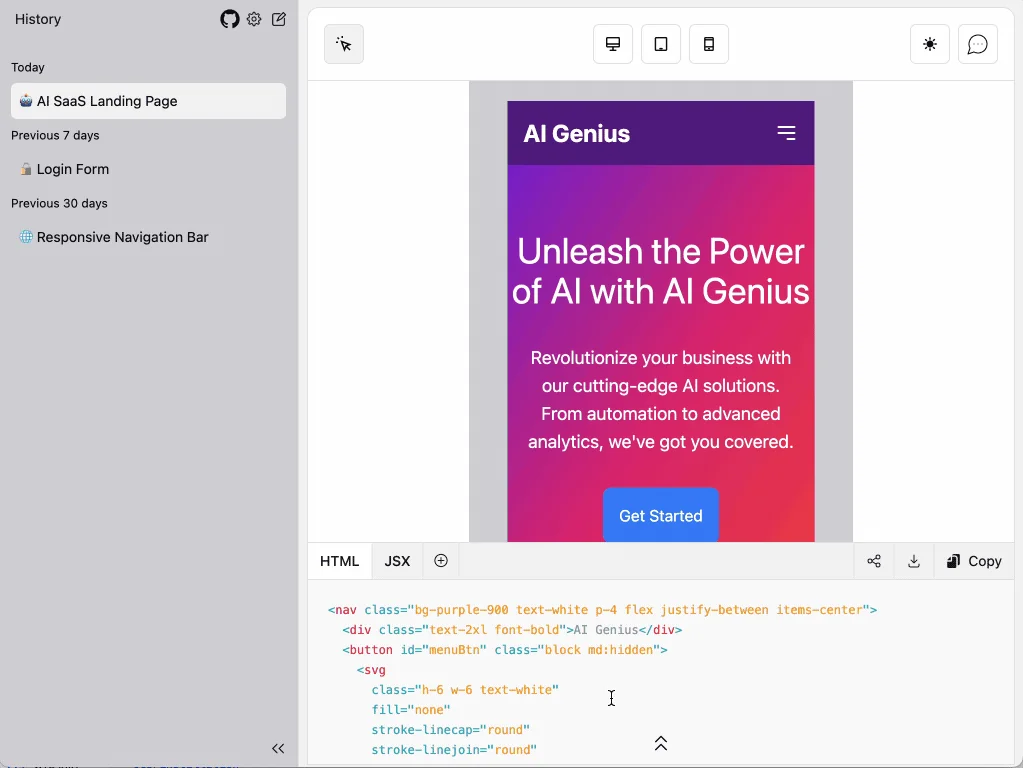
Task: Switch preview to mobile viewport
Action: click(x=708, y=44)
